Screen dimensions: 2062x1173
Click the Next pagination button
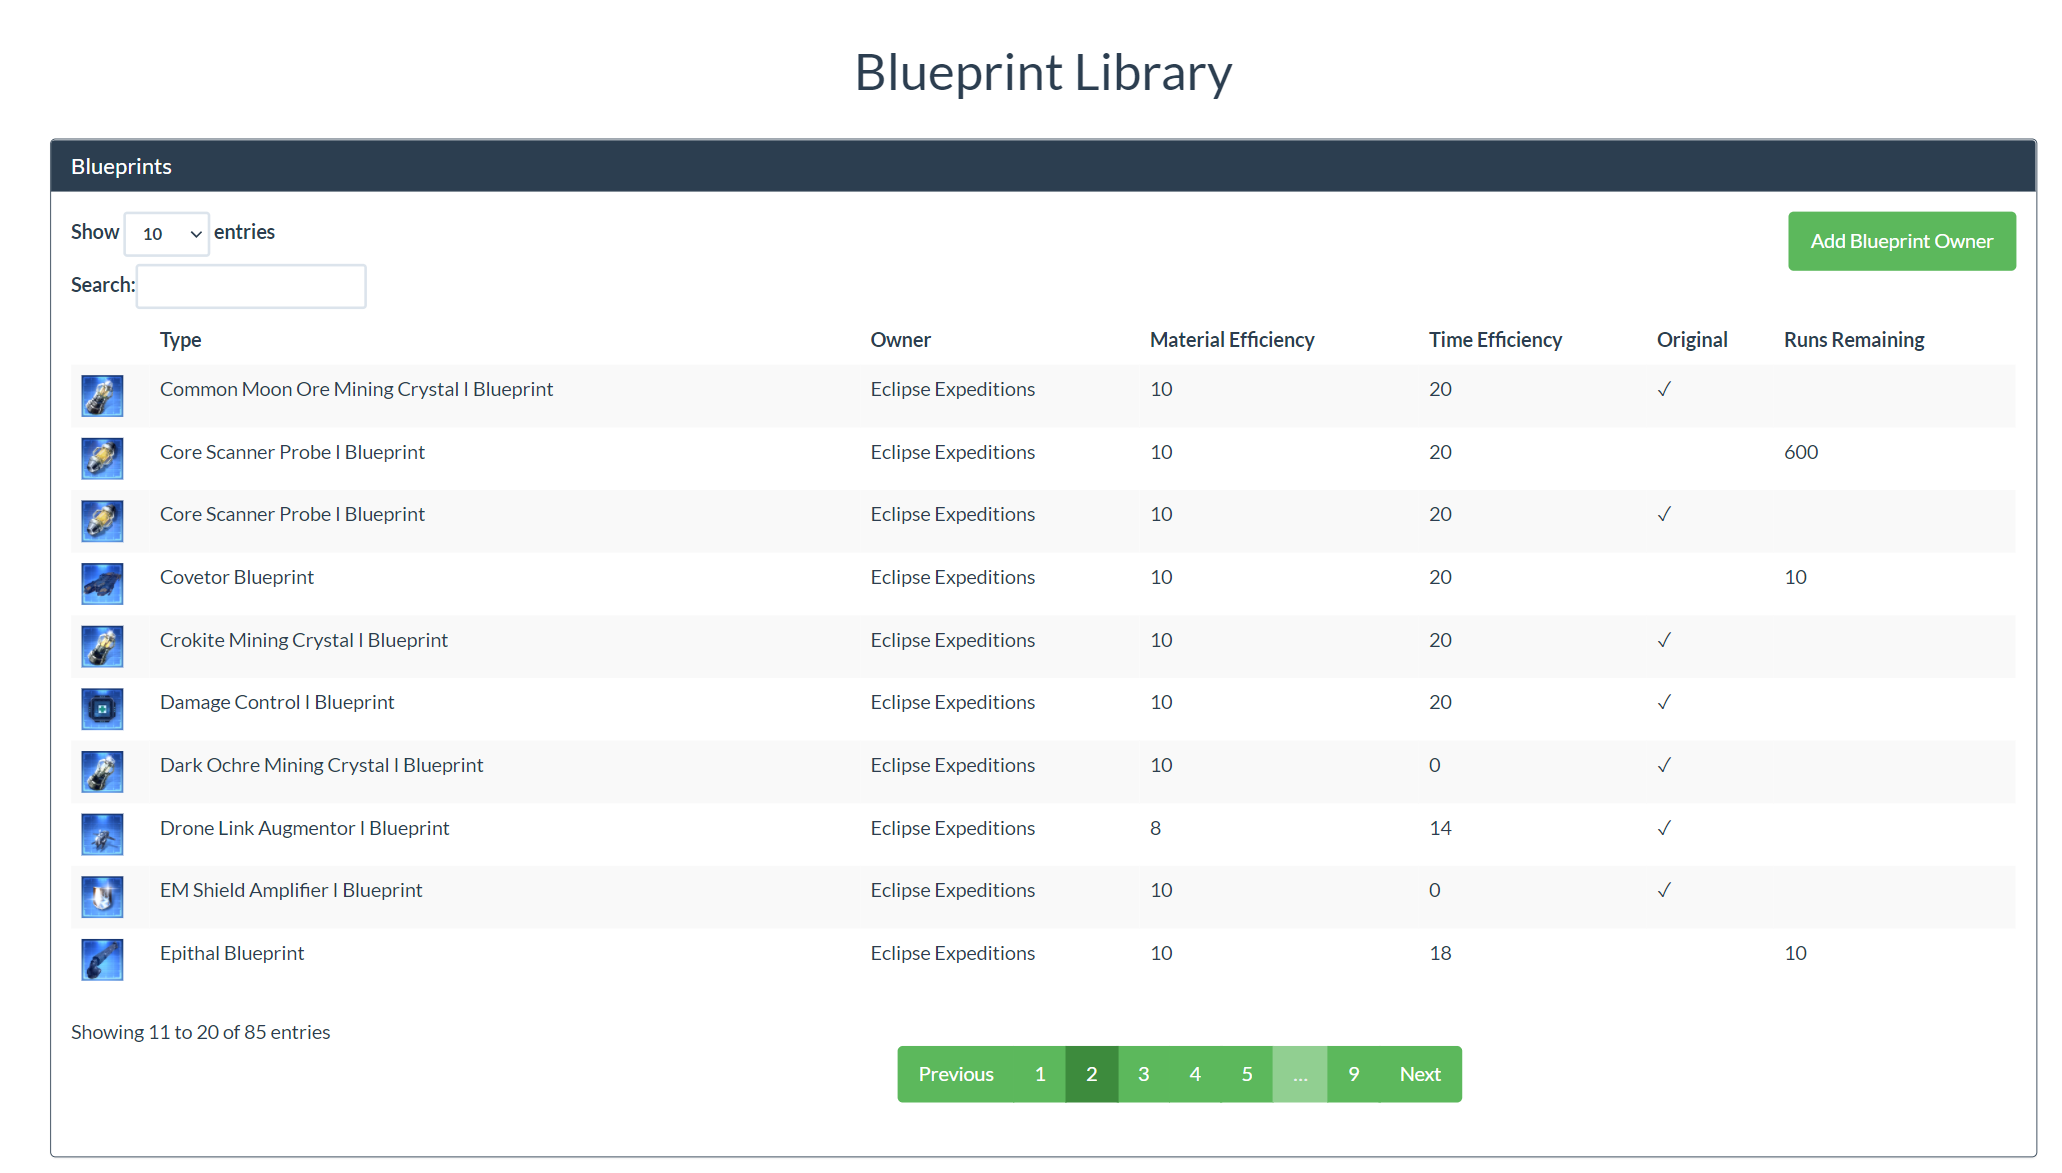[x=1419, y=1075]
